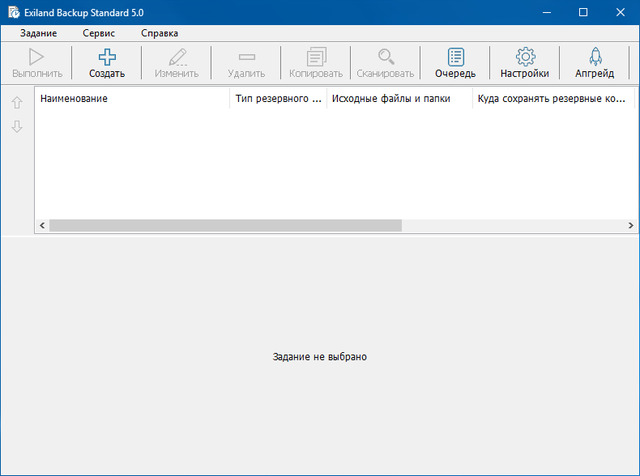This screenshot has width=640, height=476.
Task: Click the horizontal scrollbar left arrow
Action: tap(42, 226)
